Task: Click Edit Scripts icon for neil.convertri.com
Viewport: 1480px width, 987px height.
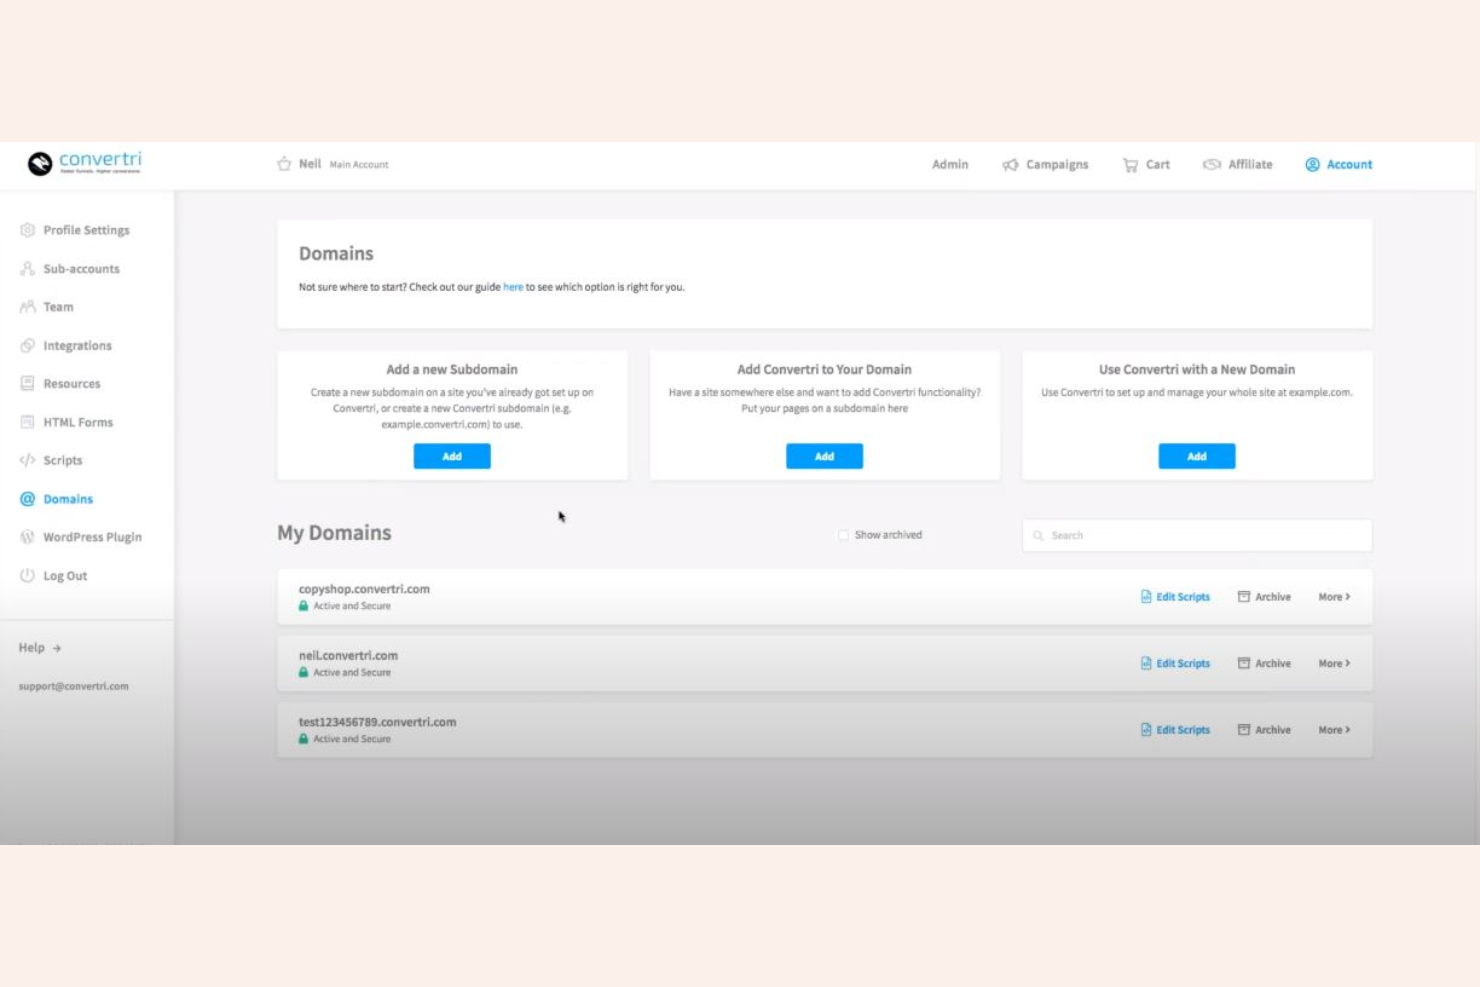Action: 1146,663
